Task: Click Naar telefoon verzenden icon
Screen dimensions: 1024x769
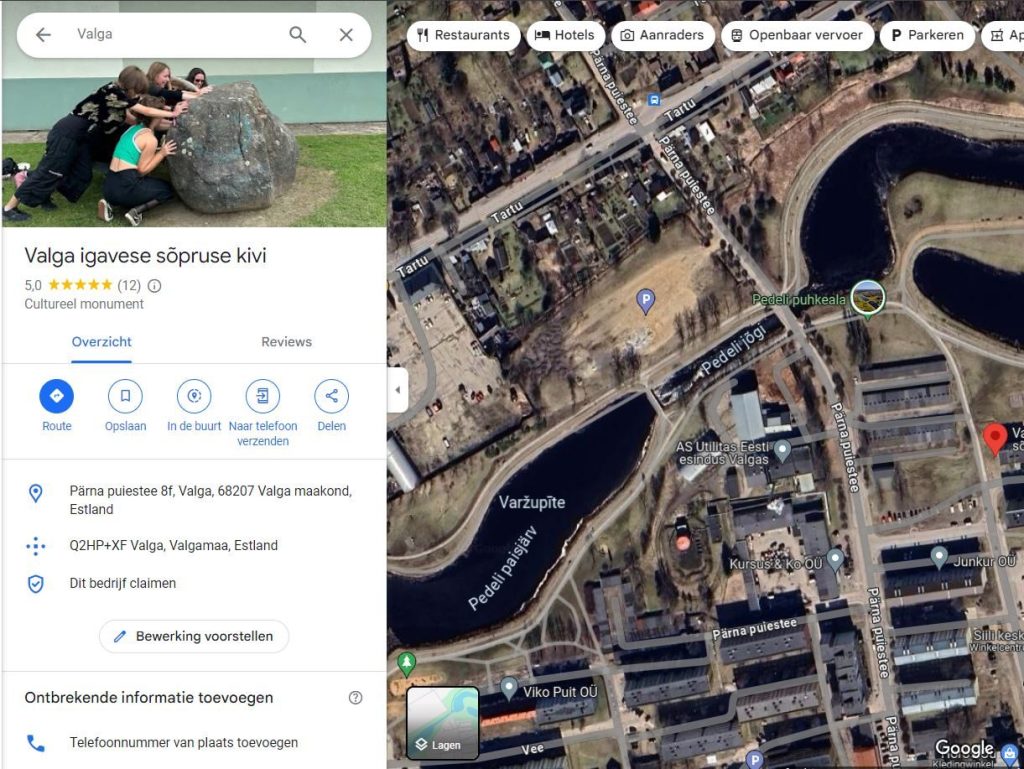Action: click(x=263, y=397)
